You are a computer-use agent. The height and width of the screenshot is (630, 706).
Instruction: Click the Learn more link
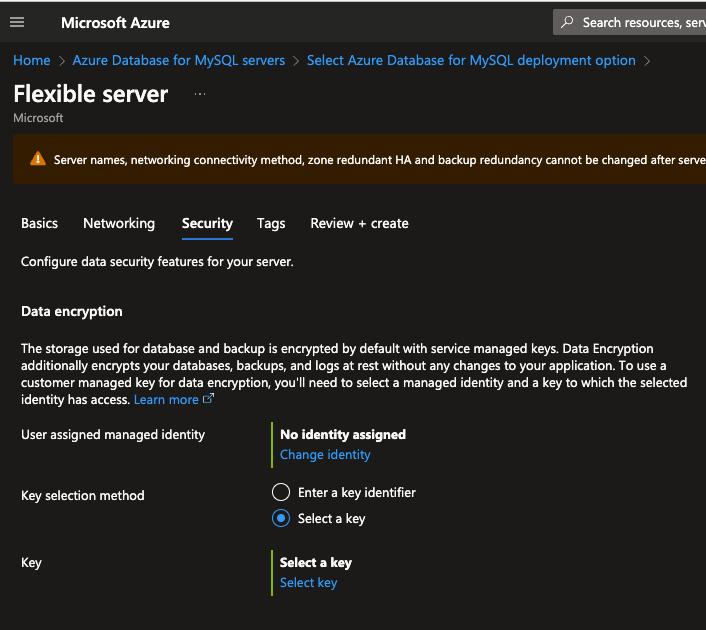click(x=166, y=399)
